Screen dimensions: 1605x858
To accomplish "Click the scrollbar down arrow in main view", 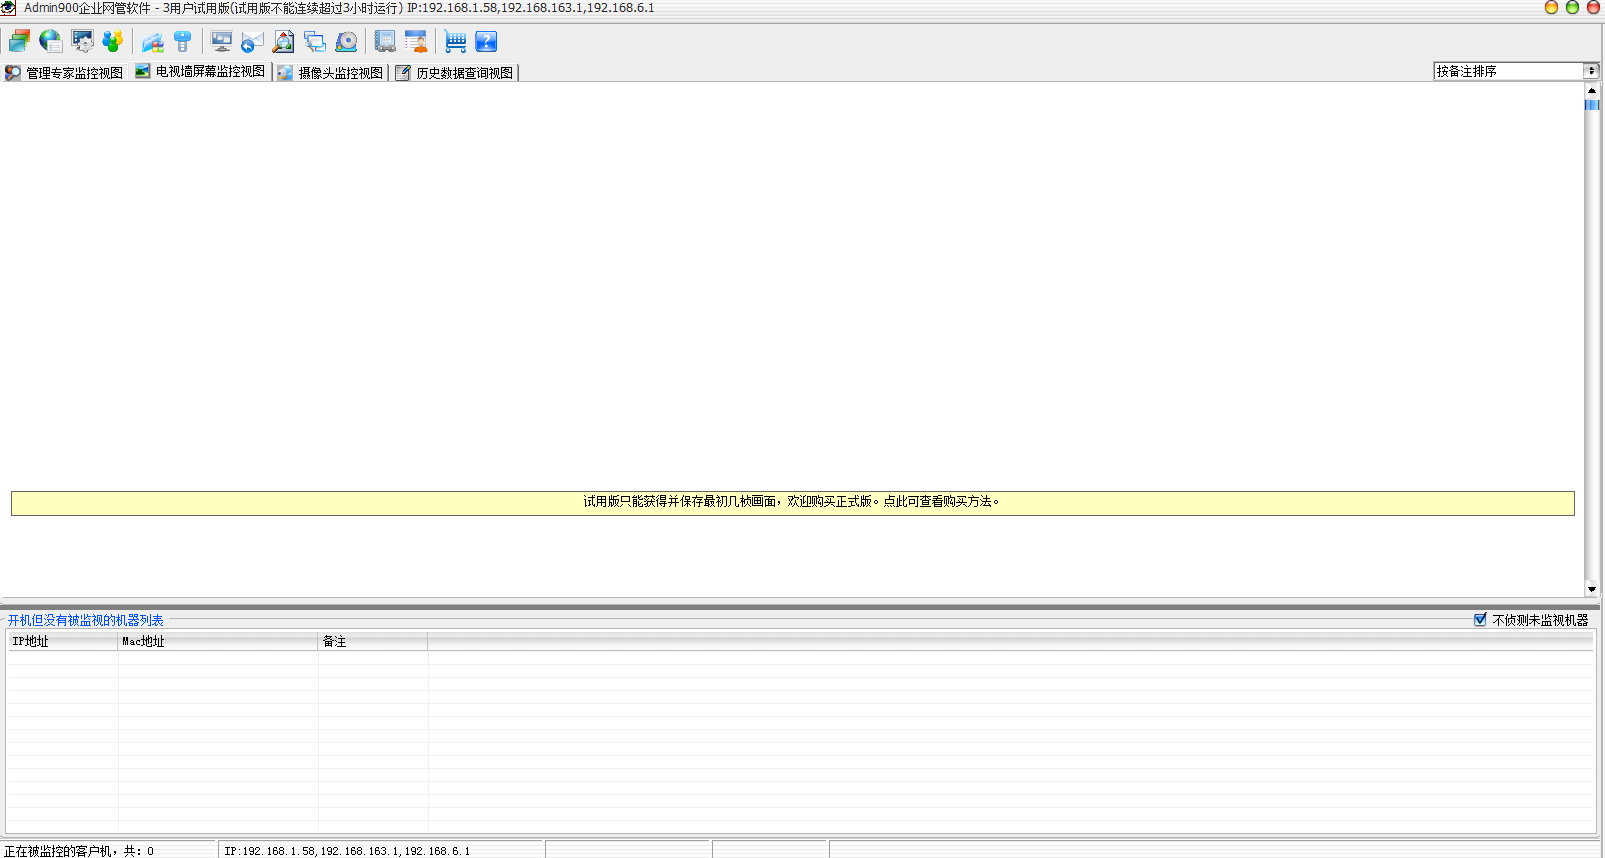I will point(1591,590).
